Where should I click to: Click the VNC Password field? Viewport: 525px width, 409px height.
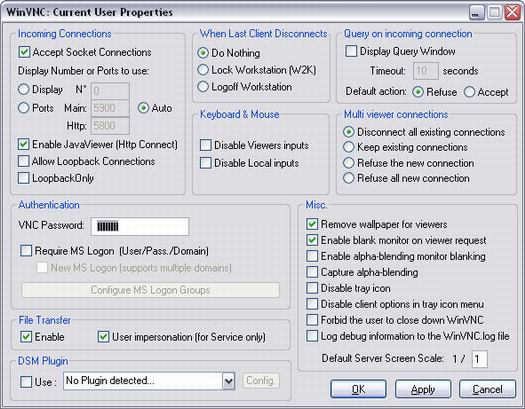click(140, 226)
